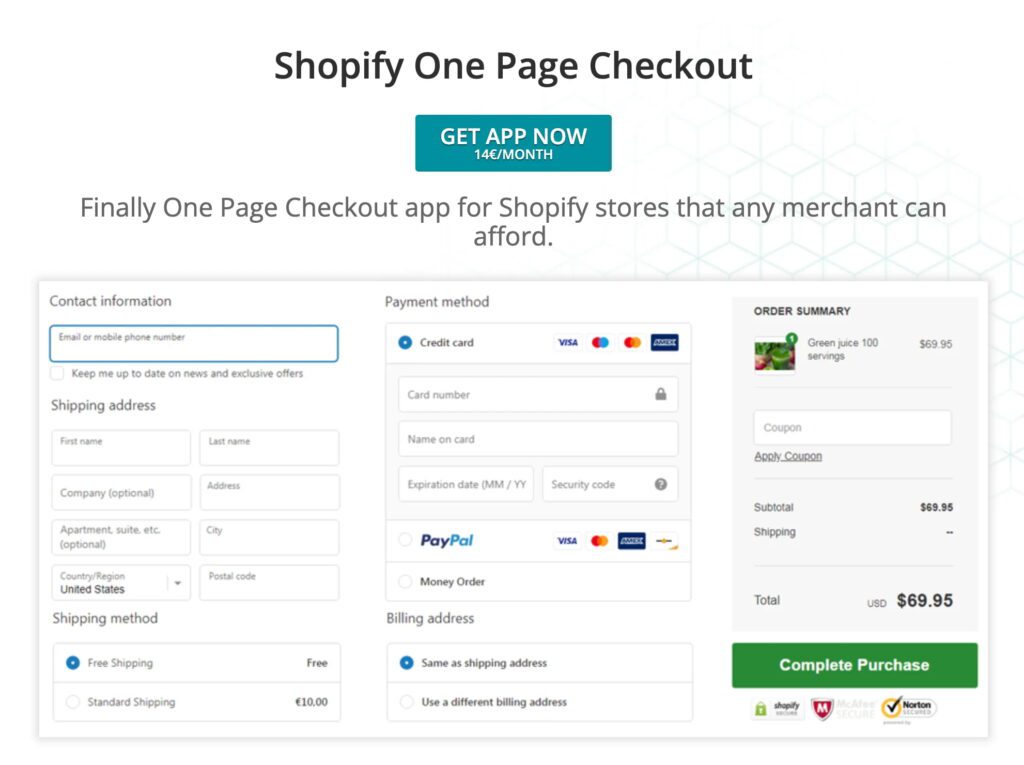Select Use a different billing address
Image resolution: width=1024 pixels, height=765 pixels.
(x=406, y=702)
